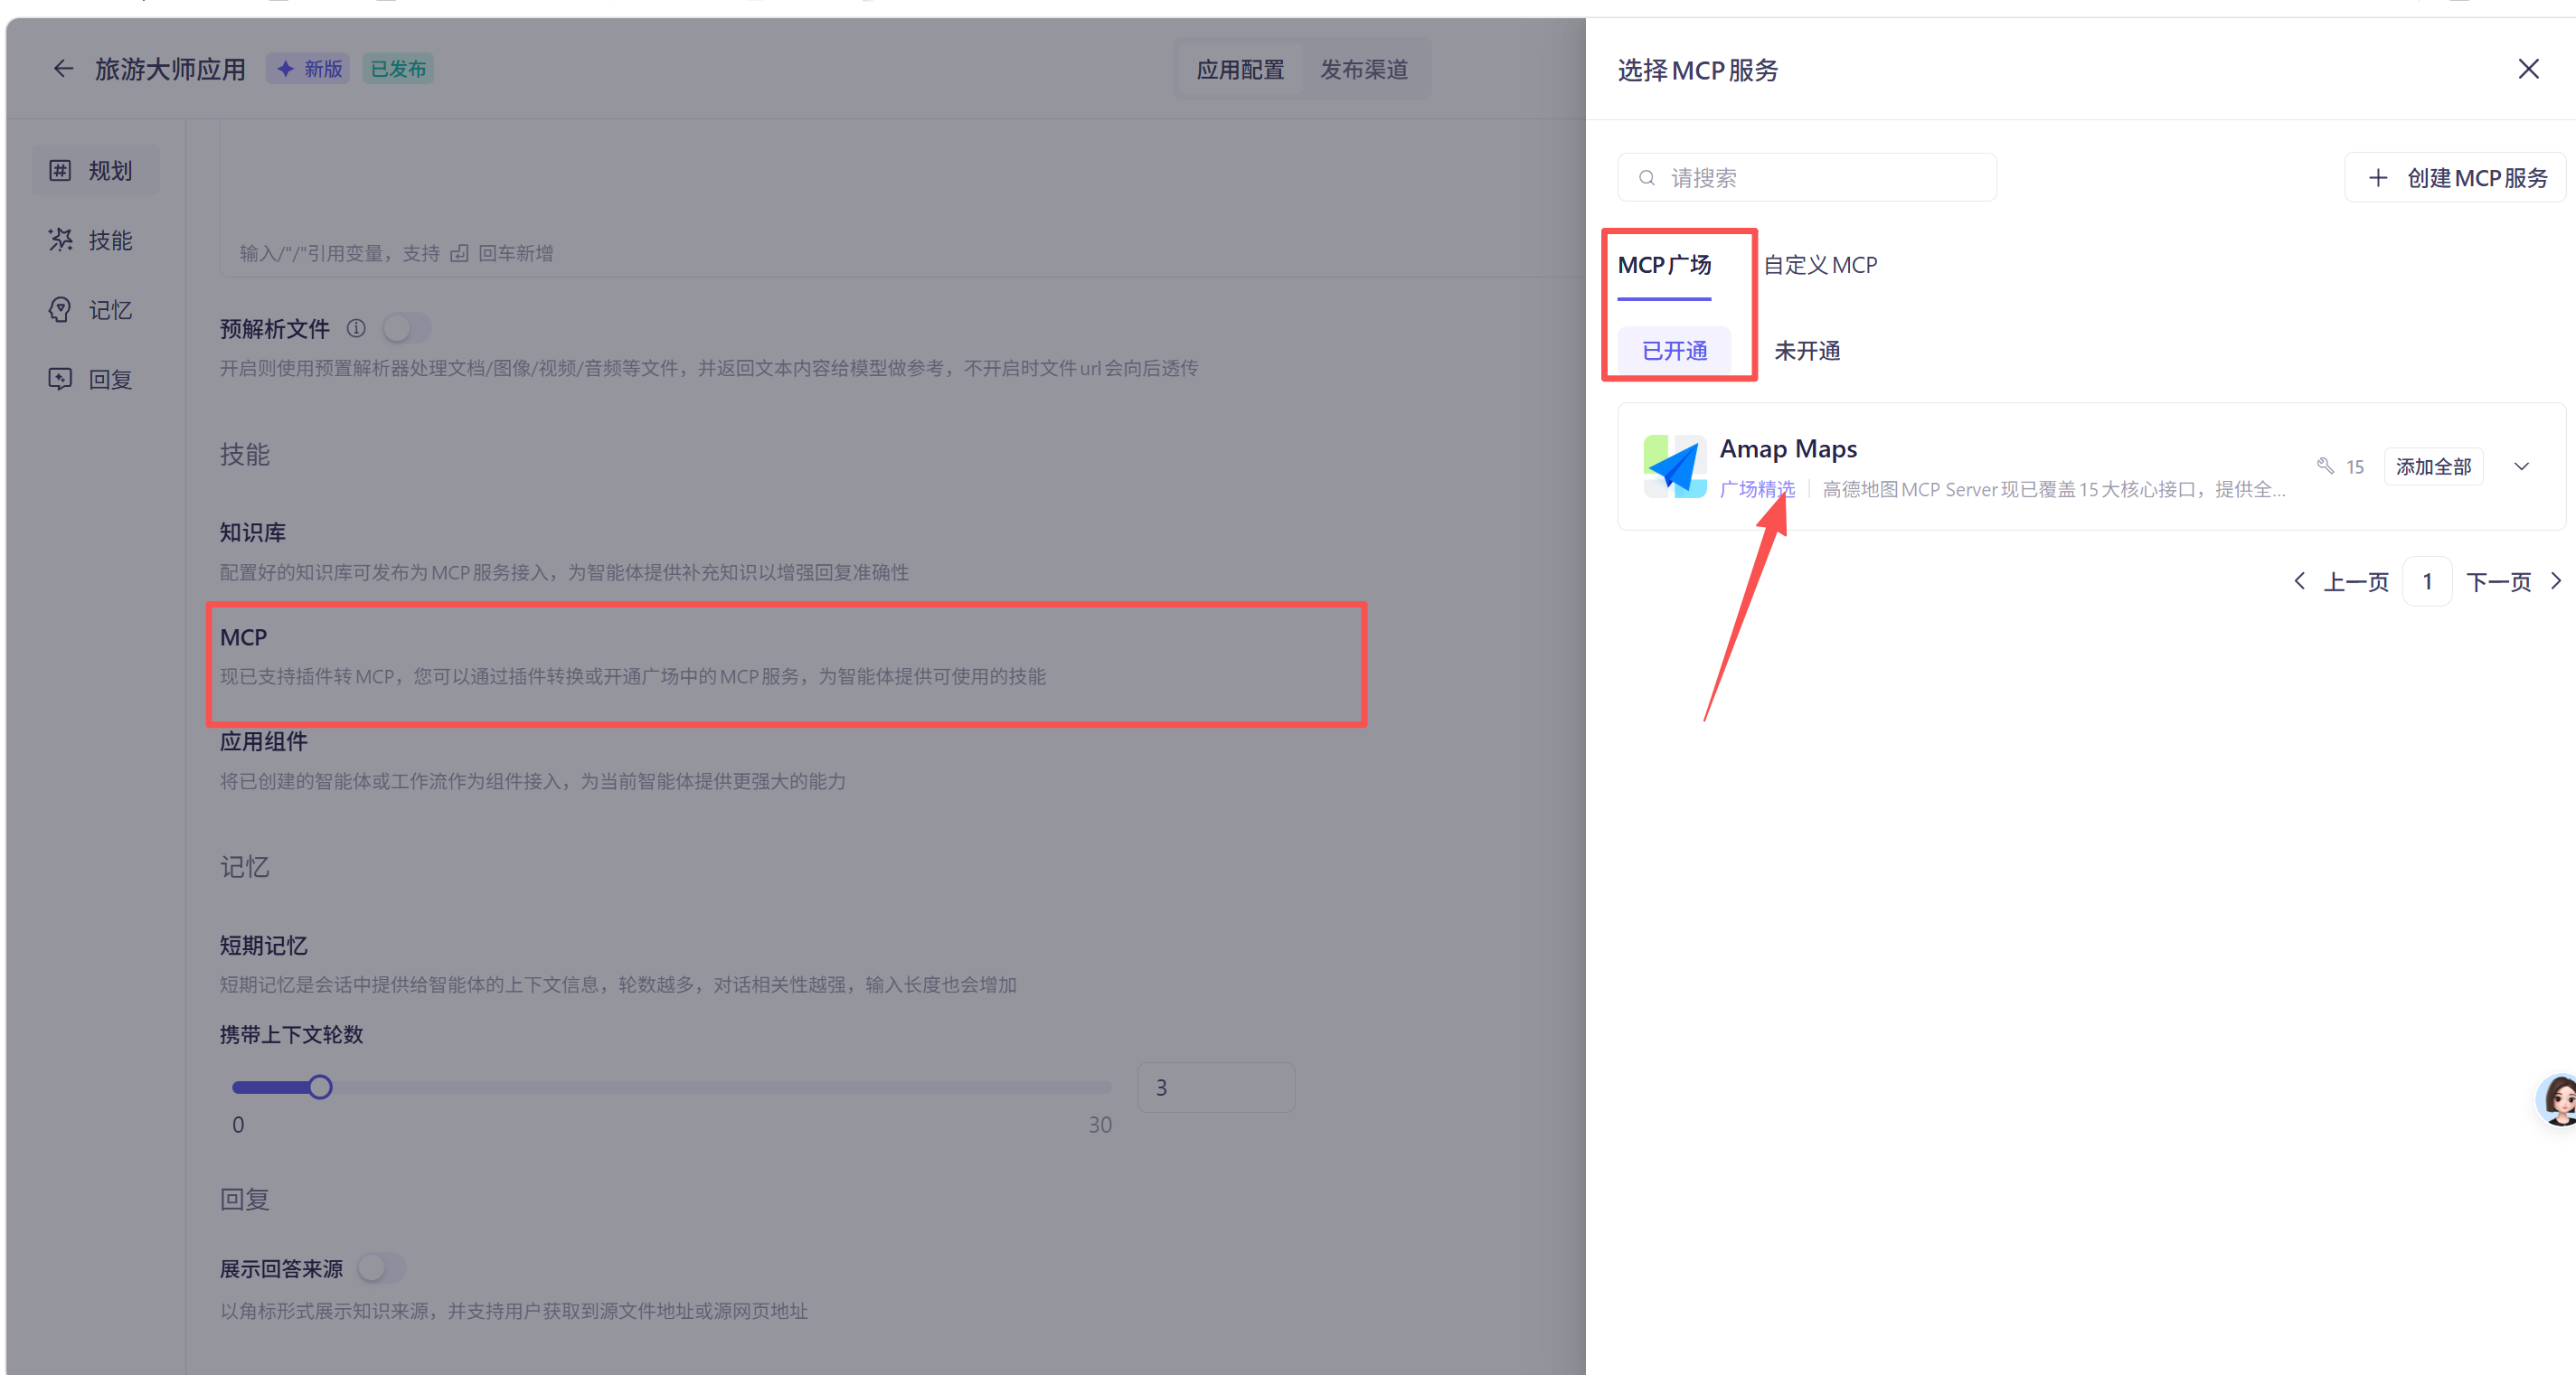
Task: Click the tool count wrench icon
Action: click(x=2325, y=466)
